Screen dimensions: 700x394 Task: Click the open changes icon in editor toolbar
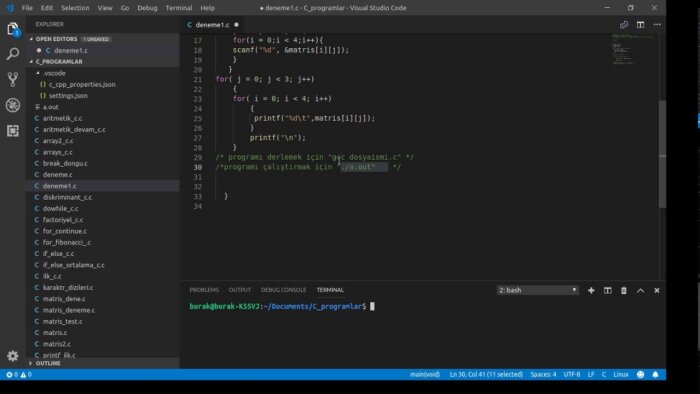(x=624, y=25)
